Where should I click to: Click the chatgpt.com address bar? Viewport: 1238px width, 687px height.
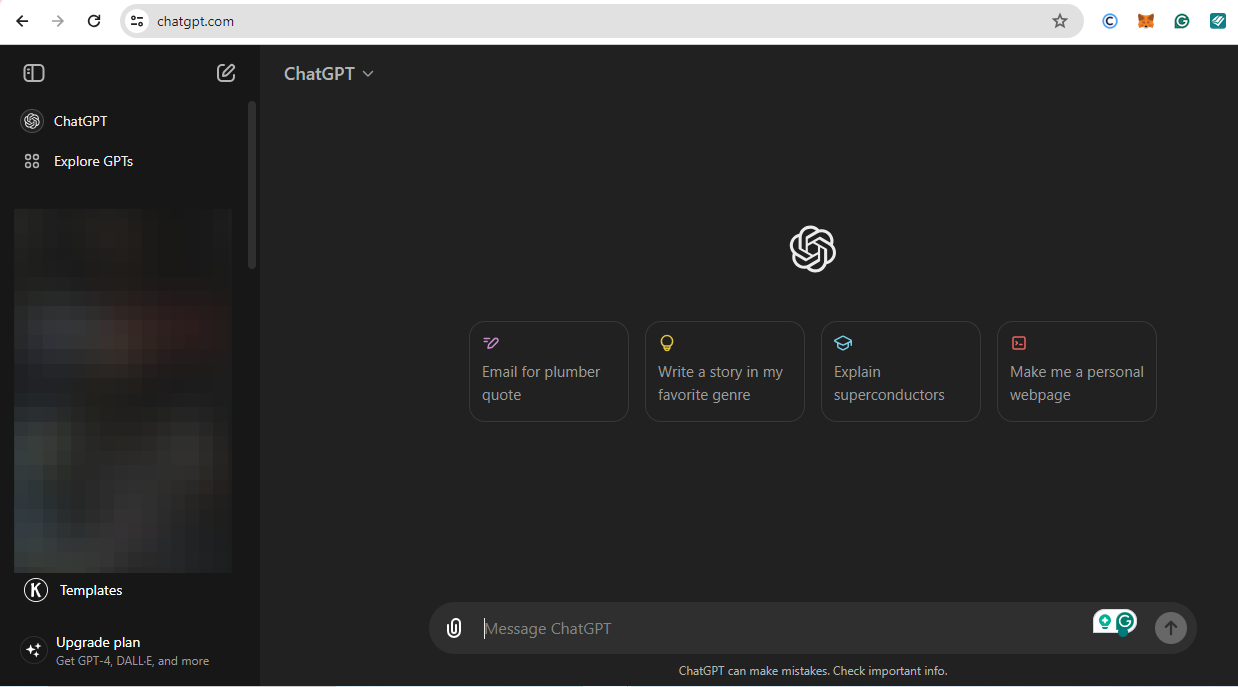point(600,21)
